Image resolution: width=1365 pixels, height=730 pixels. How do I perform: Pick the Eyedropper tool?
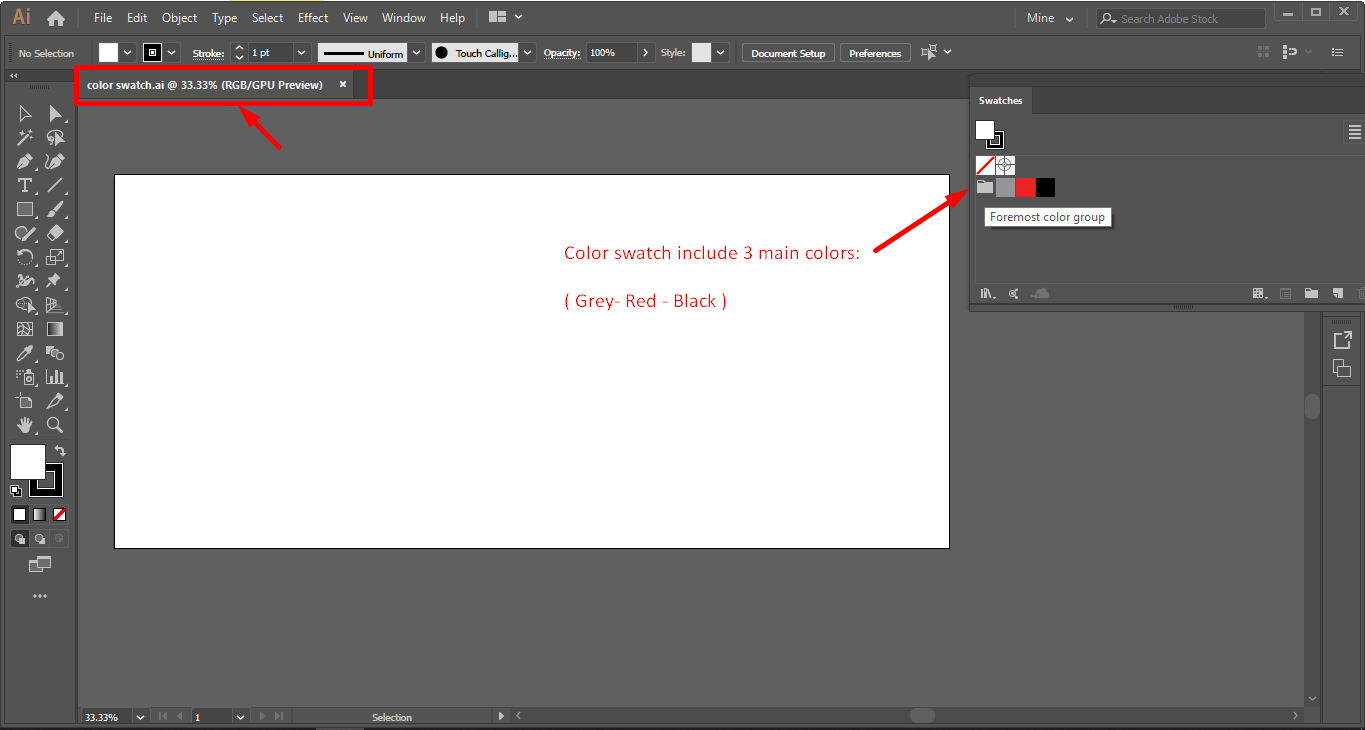click(25, 353)
